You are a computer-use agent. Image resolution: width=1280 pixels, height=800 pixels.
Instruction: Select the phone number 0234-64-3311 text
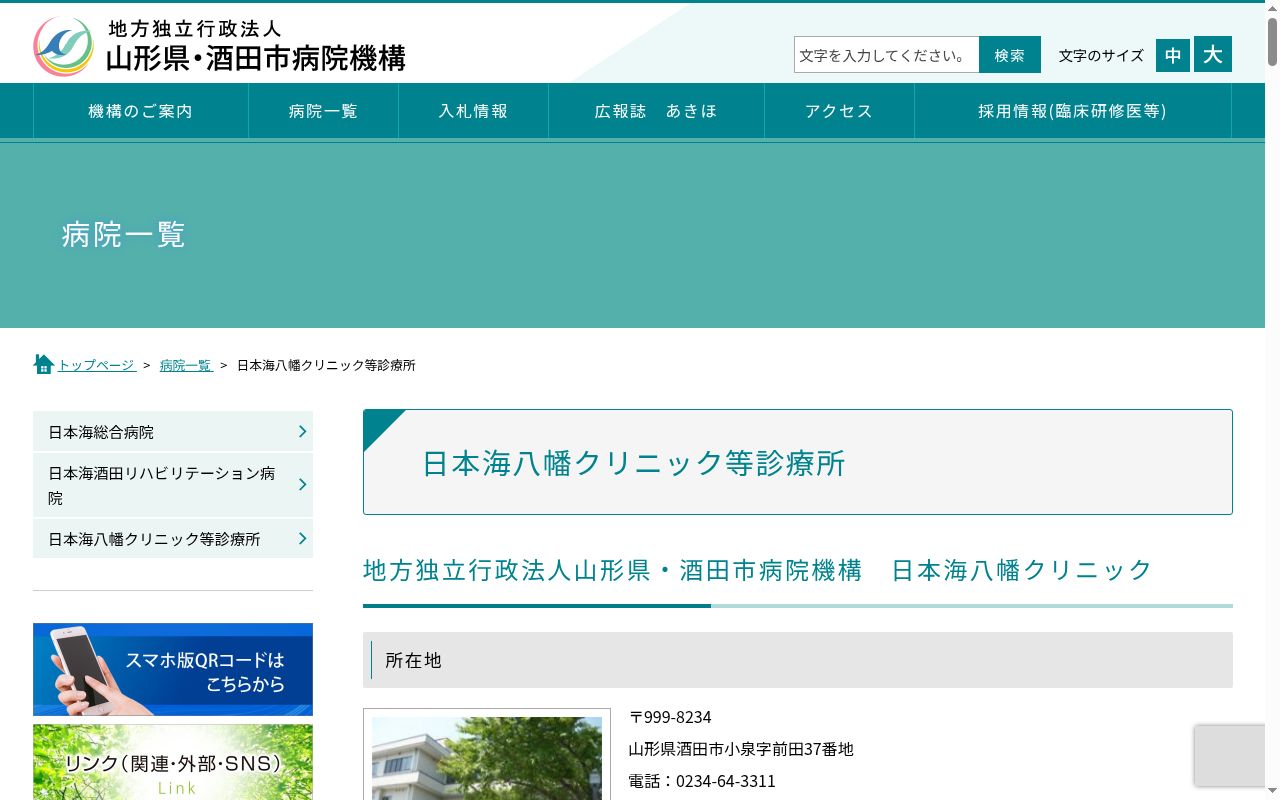(726, 781)
